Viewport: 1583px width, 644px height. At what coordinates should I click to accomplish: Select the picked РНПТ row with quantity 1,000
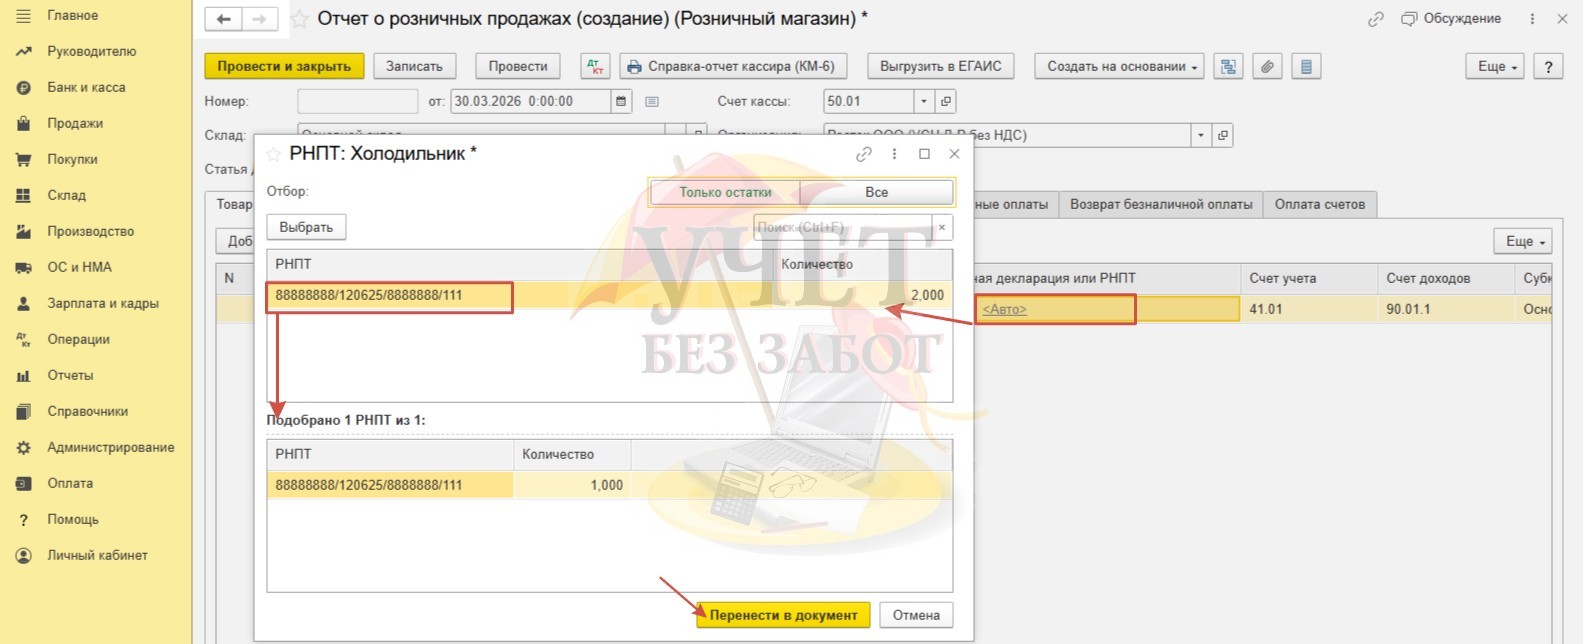[609, 485]
